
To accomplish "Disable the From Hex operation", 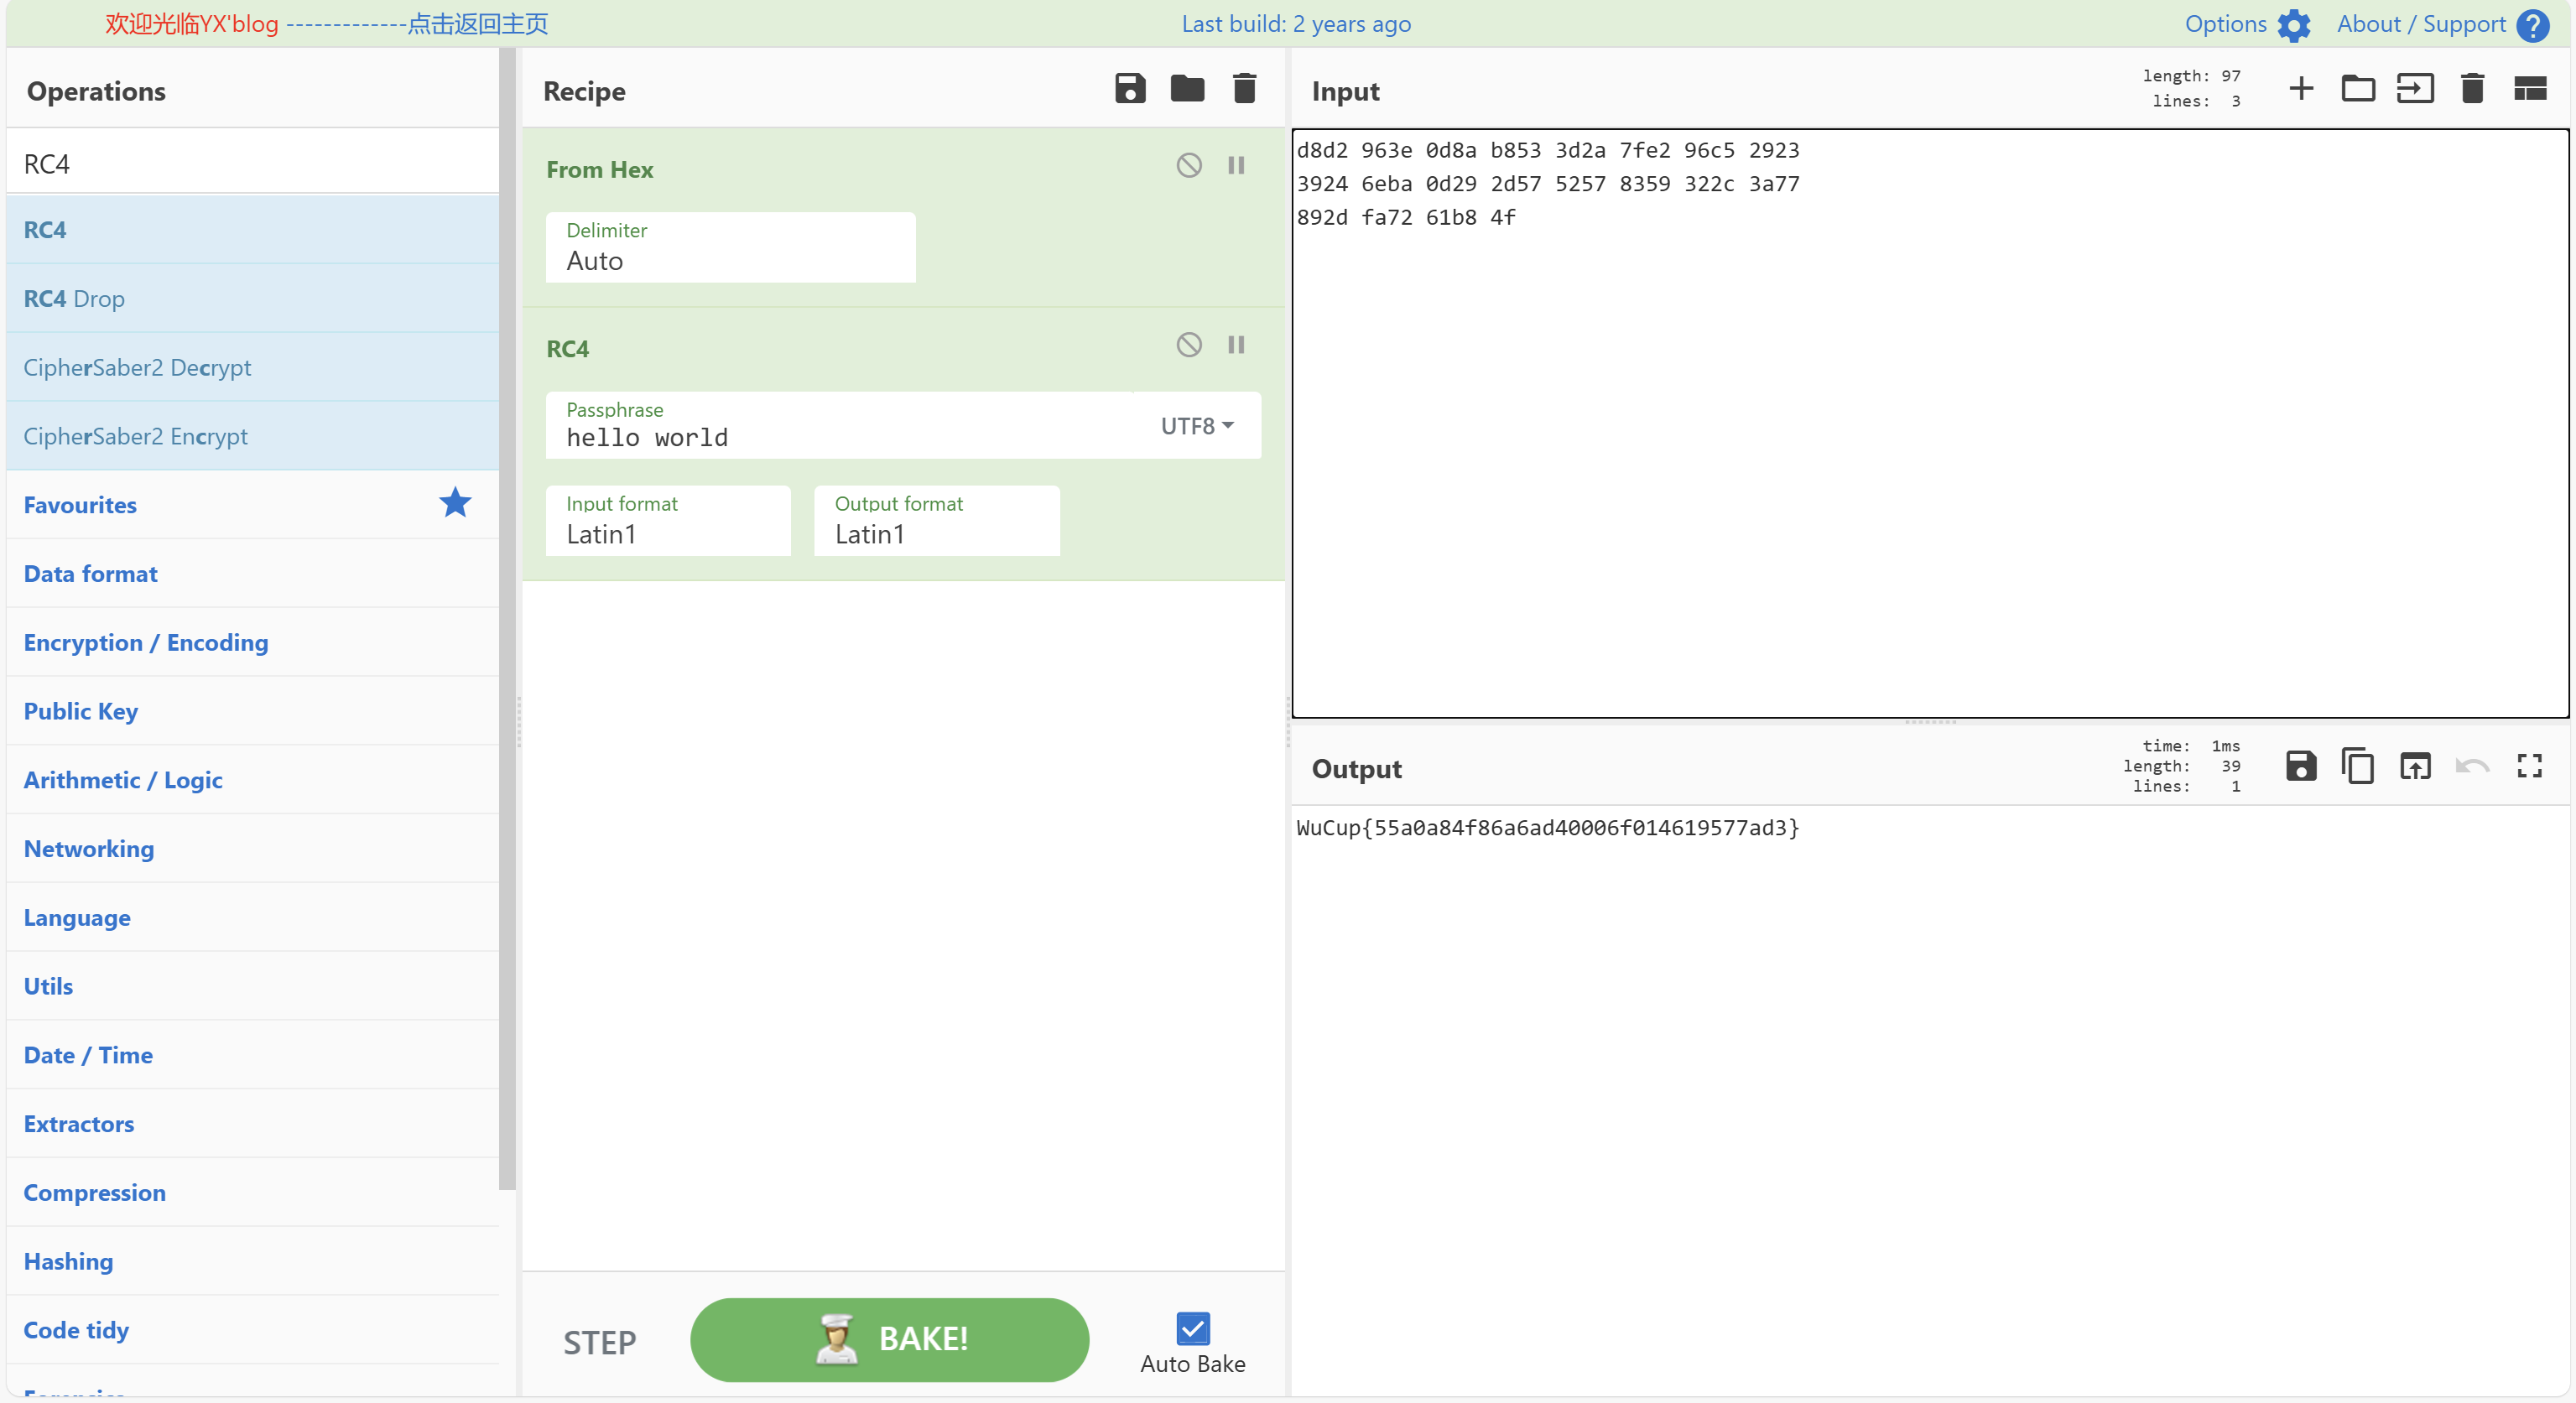I will pos(1189,166).
